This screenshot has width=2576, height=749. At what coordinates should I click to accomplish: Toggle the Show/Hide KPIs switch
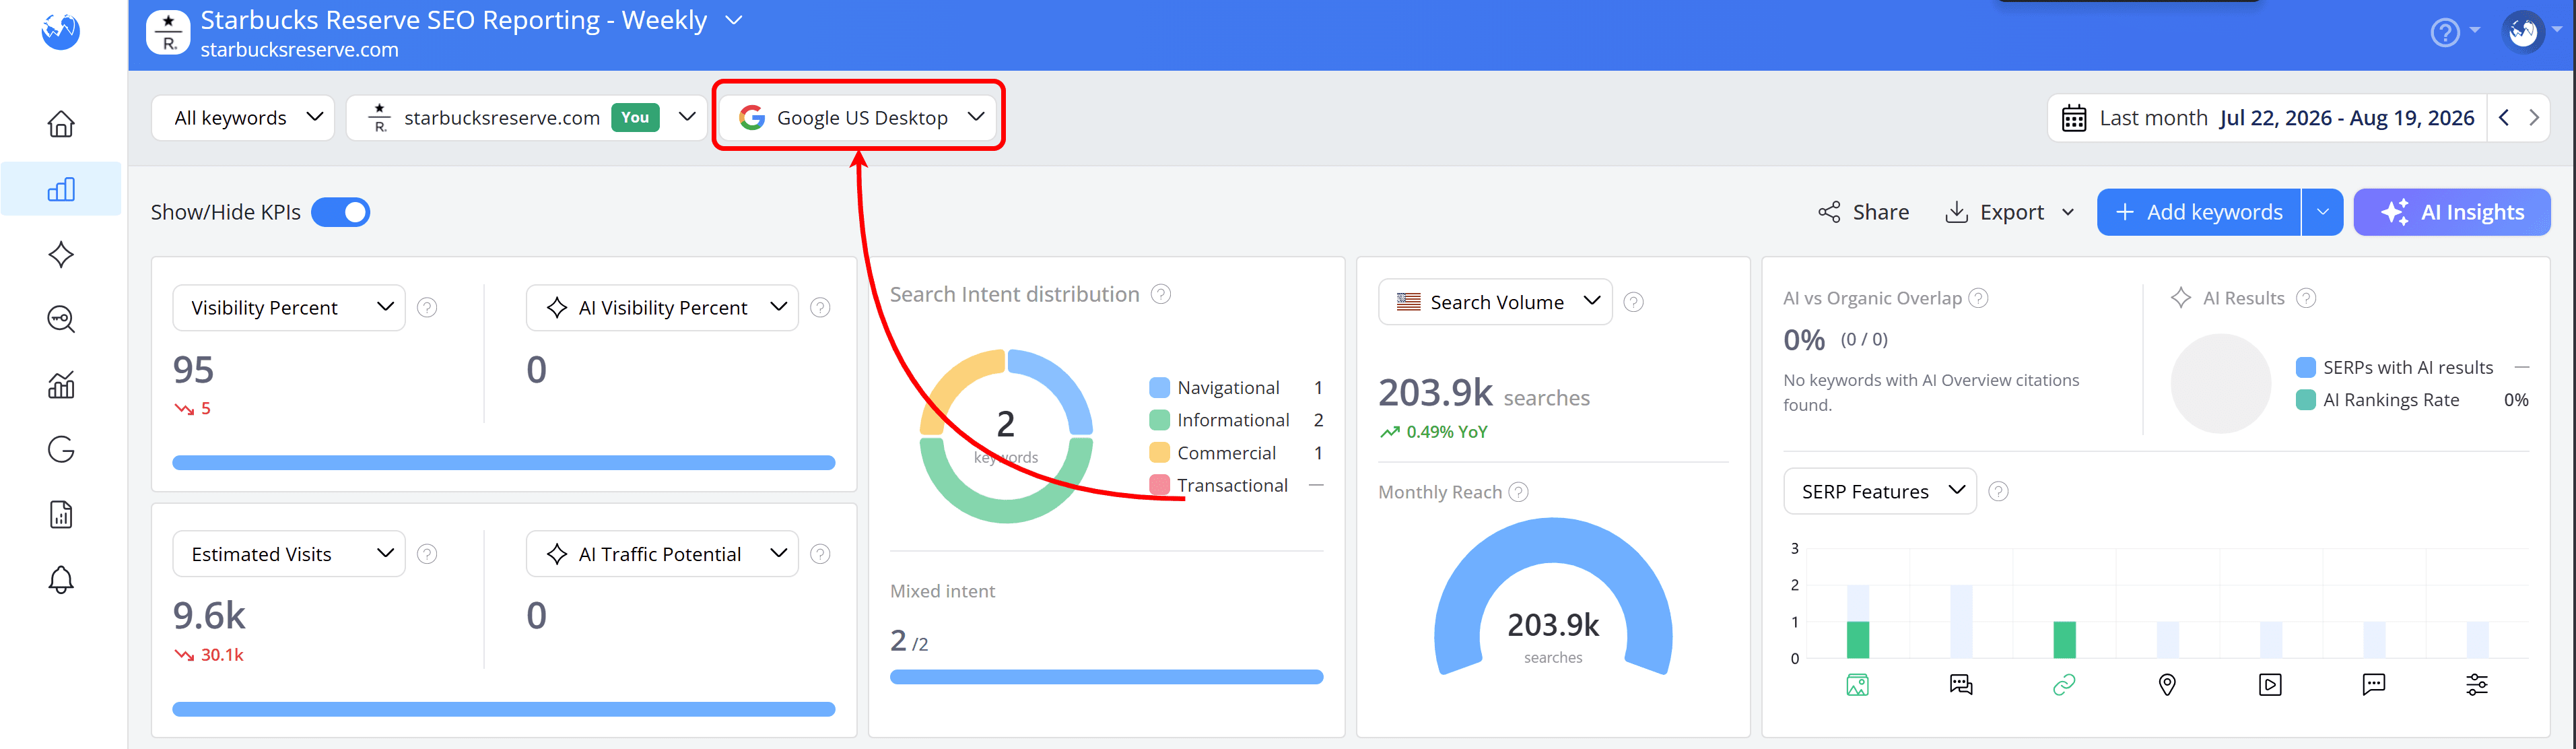pos(341,212)
